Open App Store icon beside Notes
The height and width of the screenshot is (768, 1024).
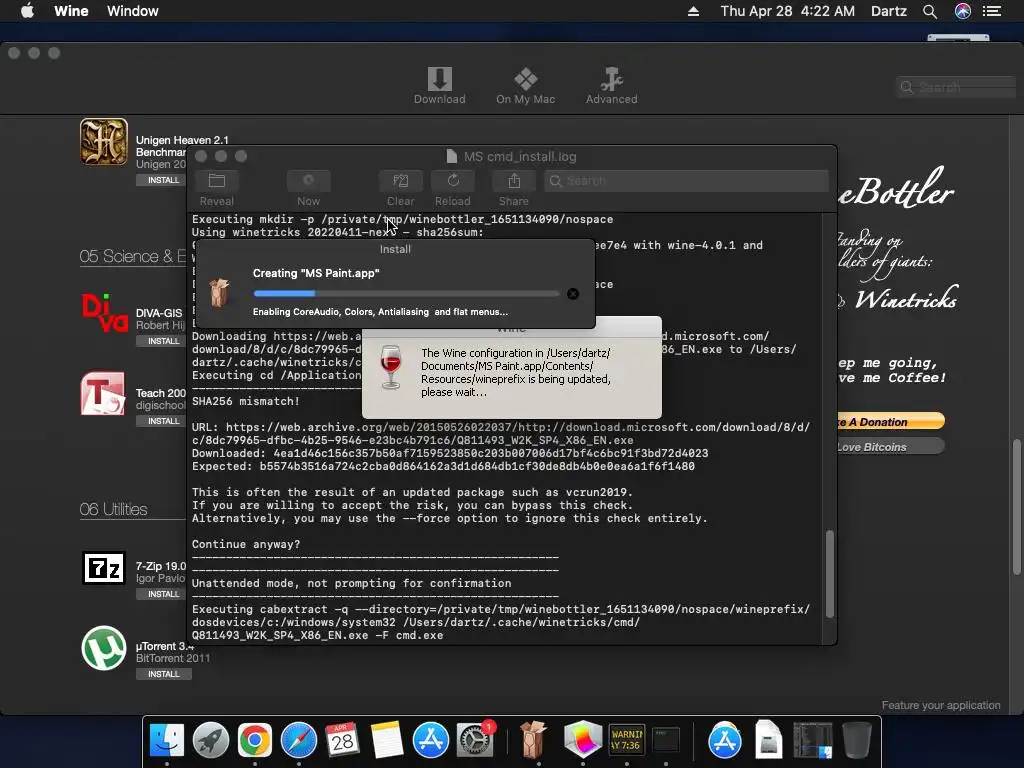coord(430,741)
